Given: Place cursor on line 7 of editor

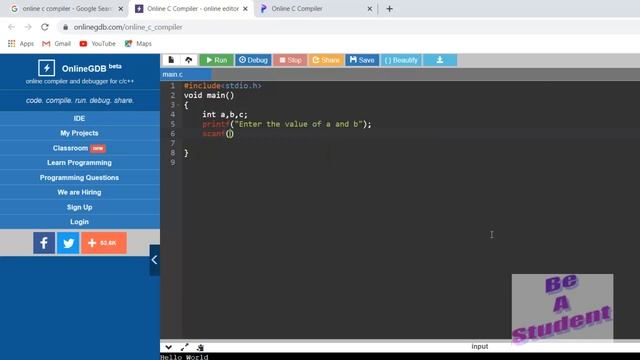Looking at the screenshot, I should 411,143.
